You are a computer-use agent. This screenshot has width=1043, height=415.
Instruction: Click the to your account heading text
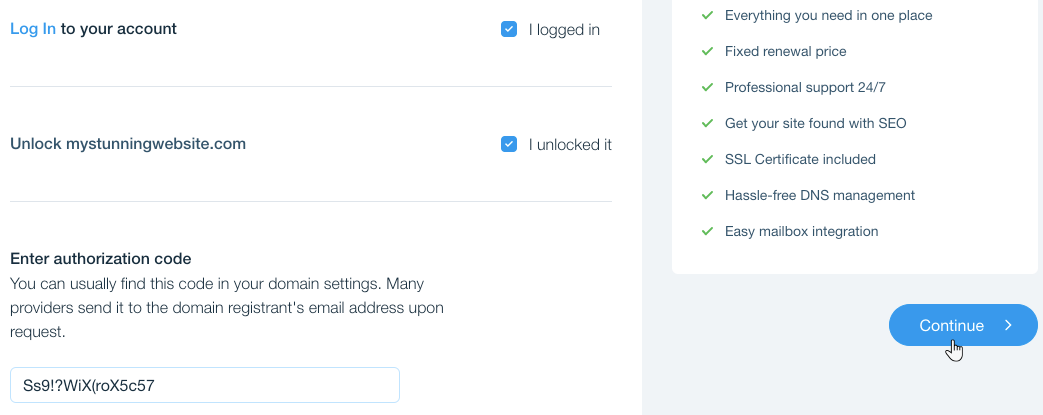coord(118,29)
